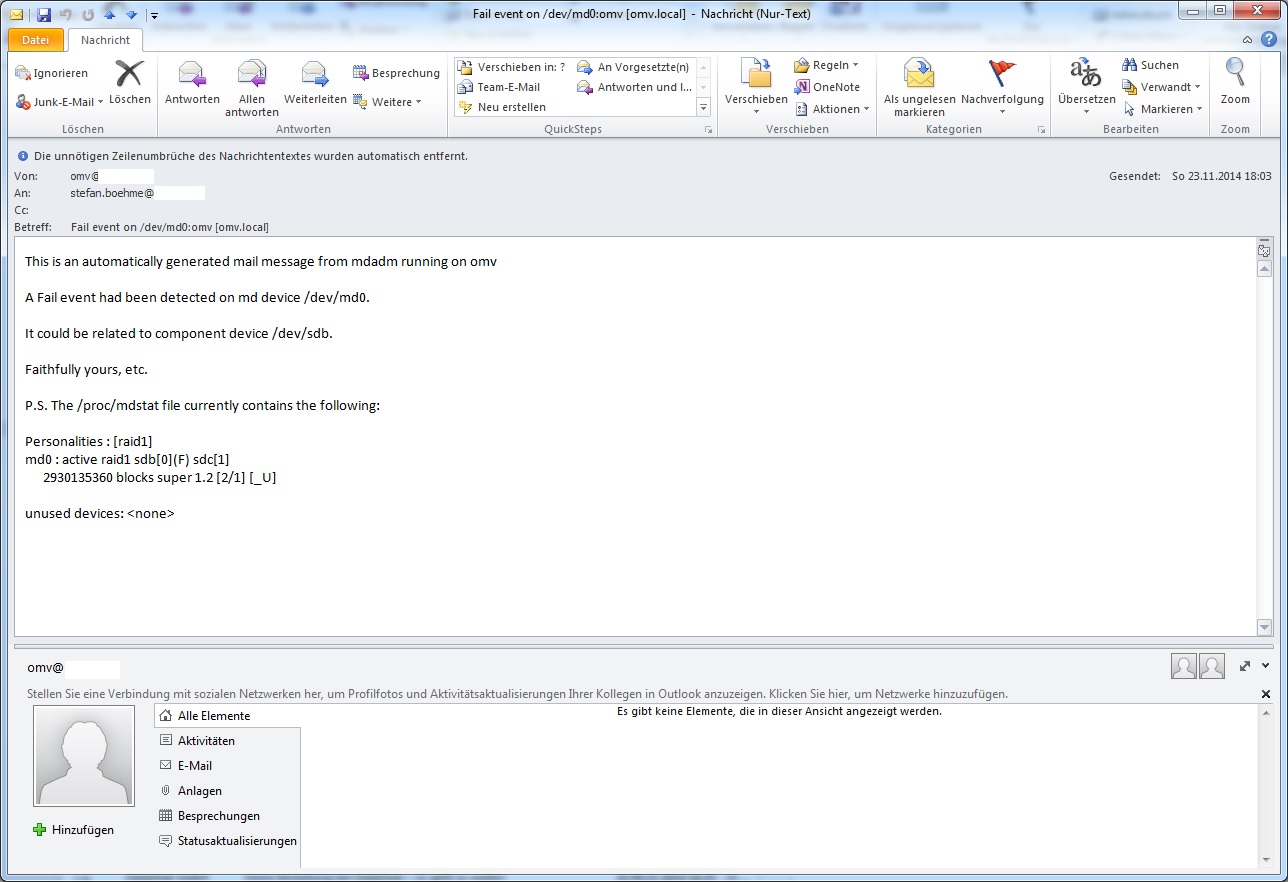Reply using the Antworten button

pyautogui.click(x=192, y=82)
